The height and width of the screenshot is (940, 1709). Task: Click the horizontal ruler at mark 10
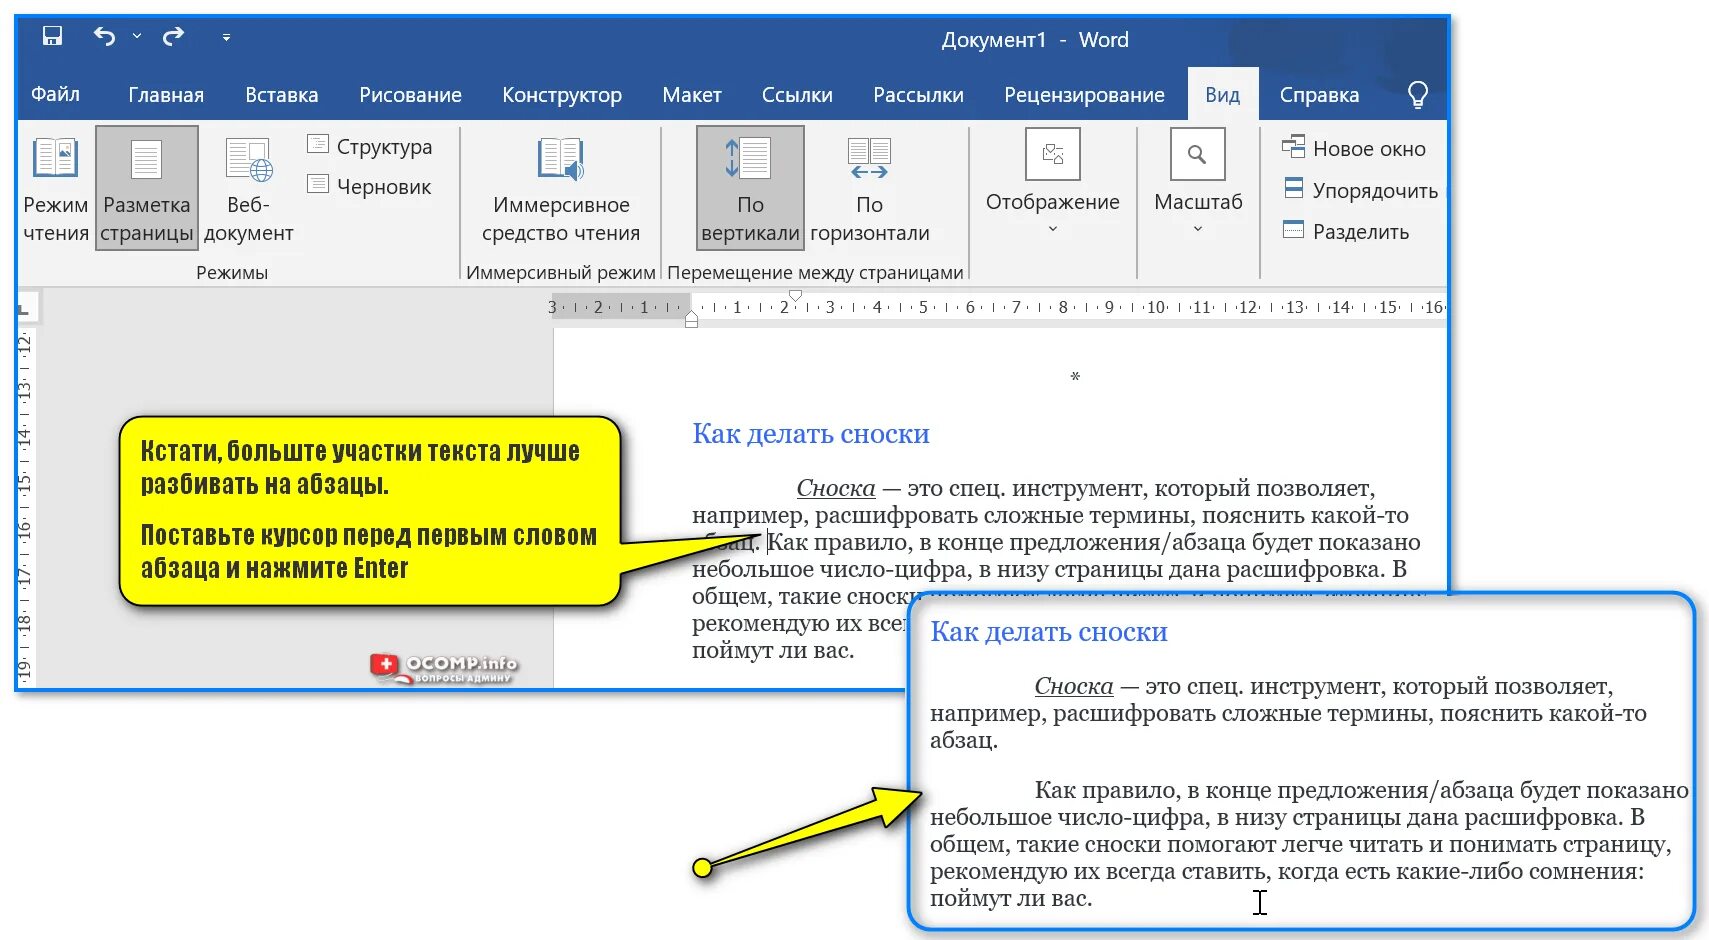click(x=1156, y=307)
